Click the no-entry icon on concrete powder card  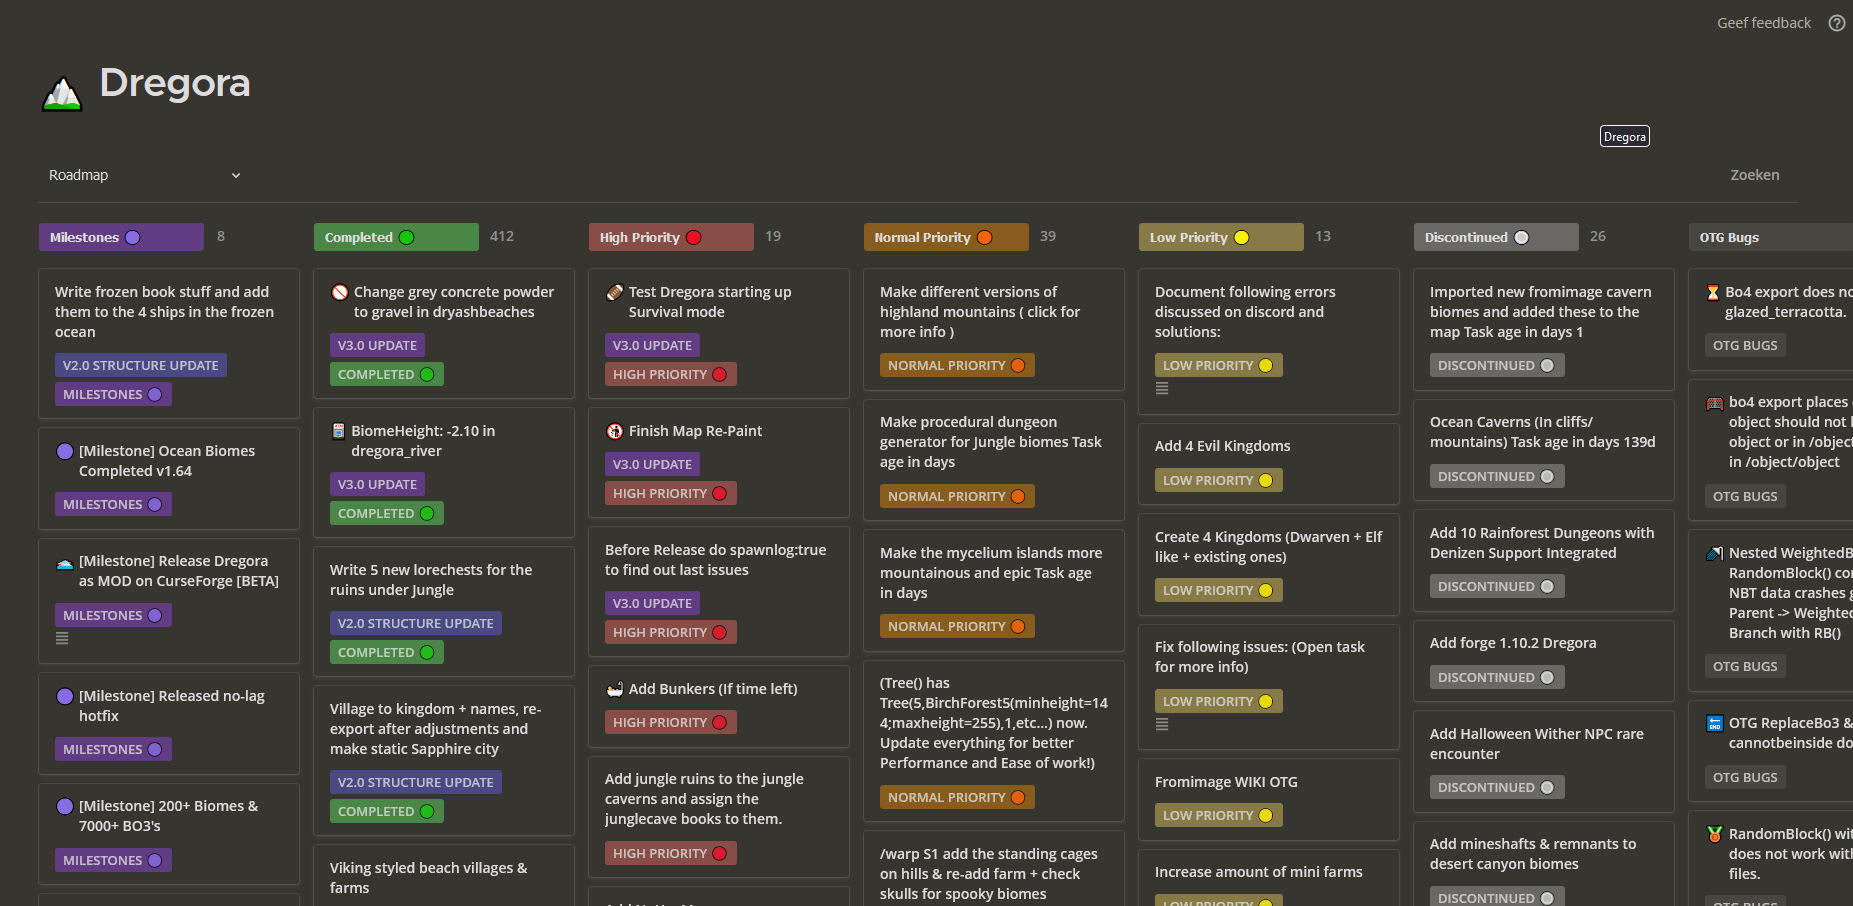click(x=340, y=292)
